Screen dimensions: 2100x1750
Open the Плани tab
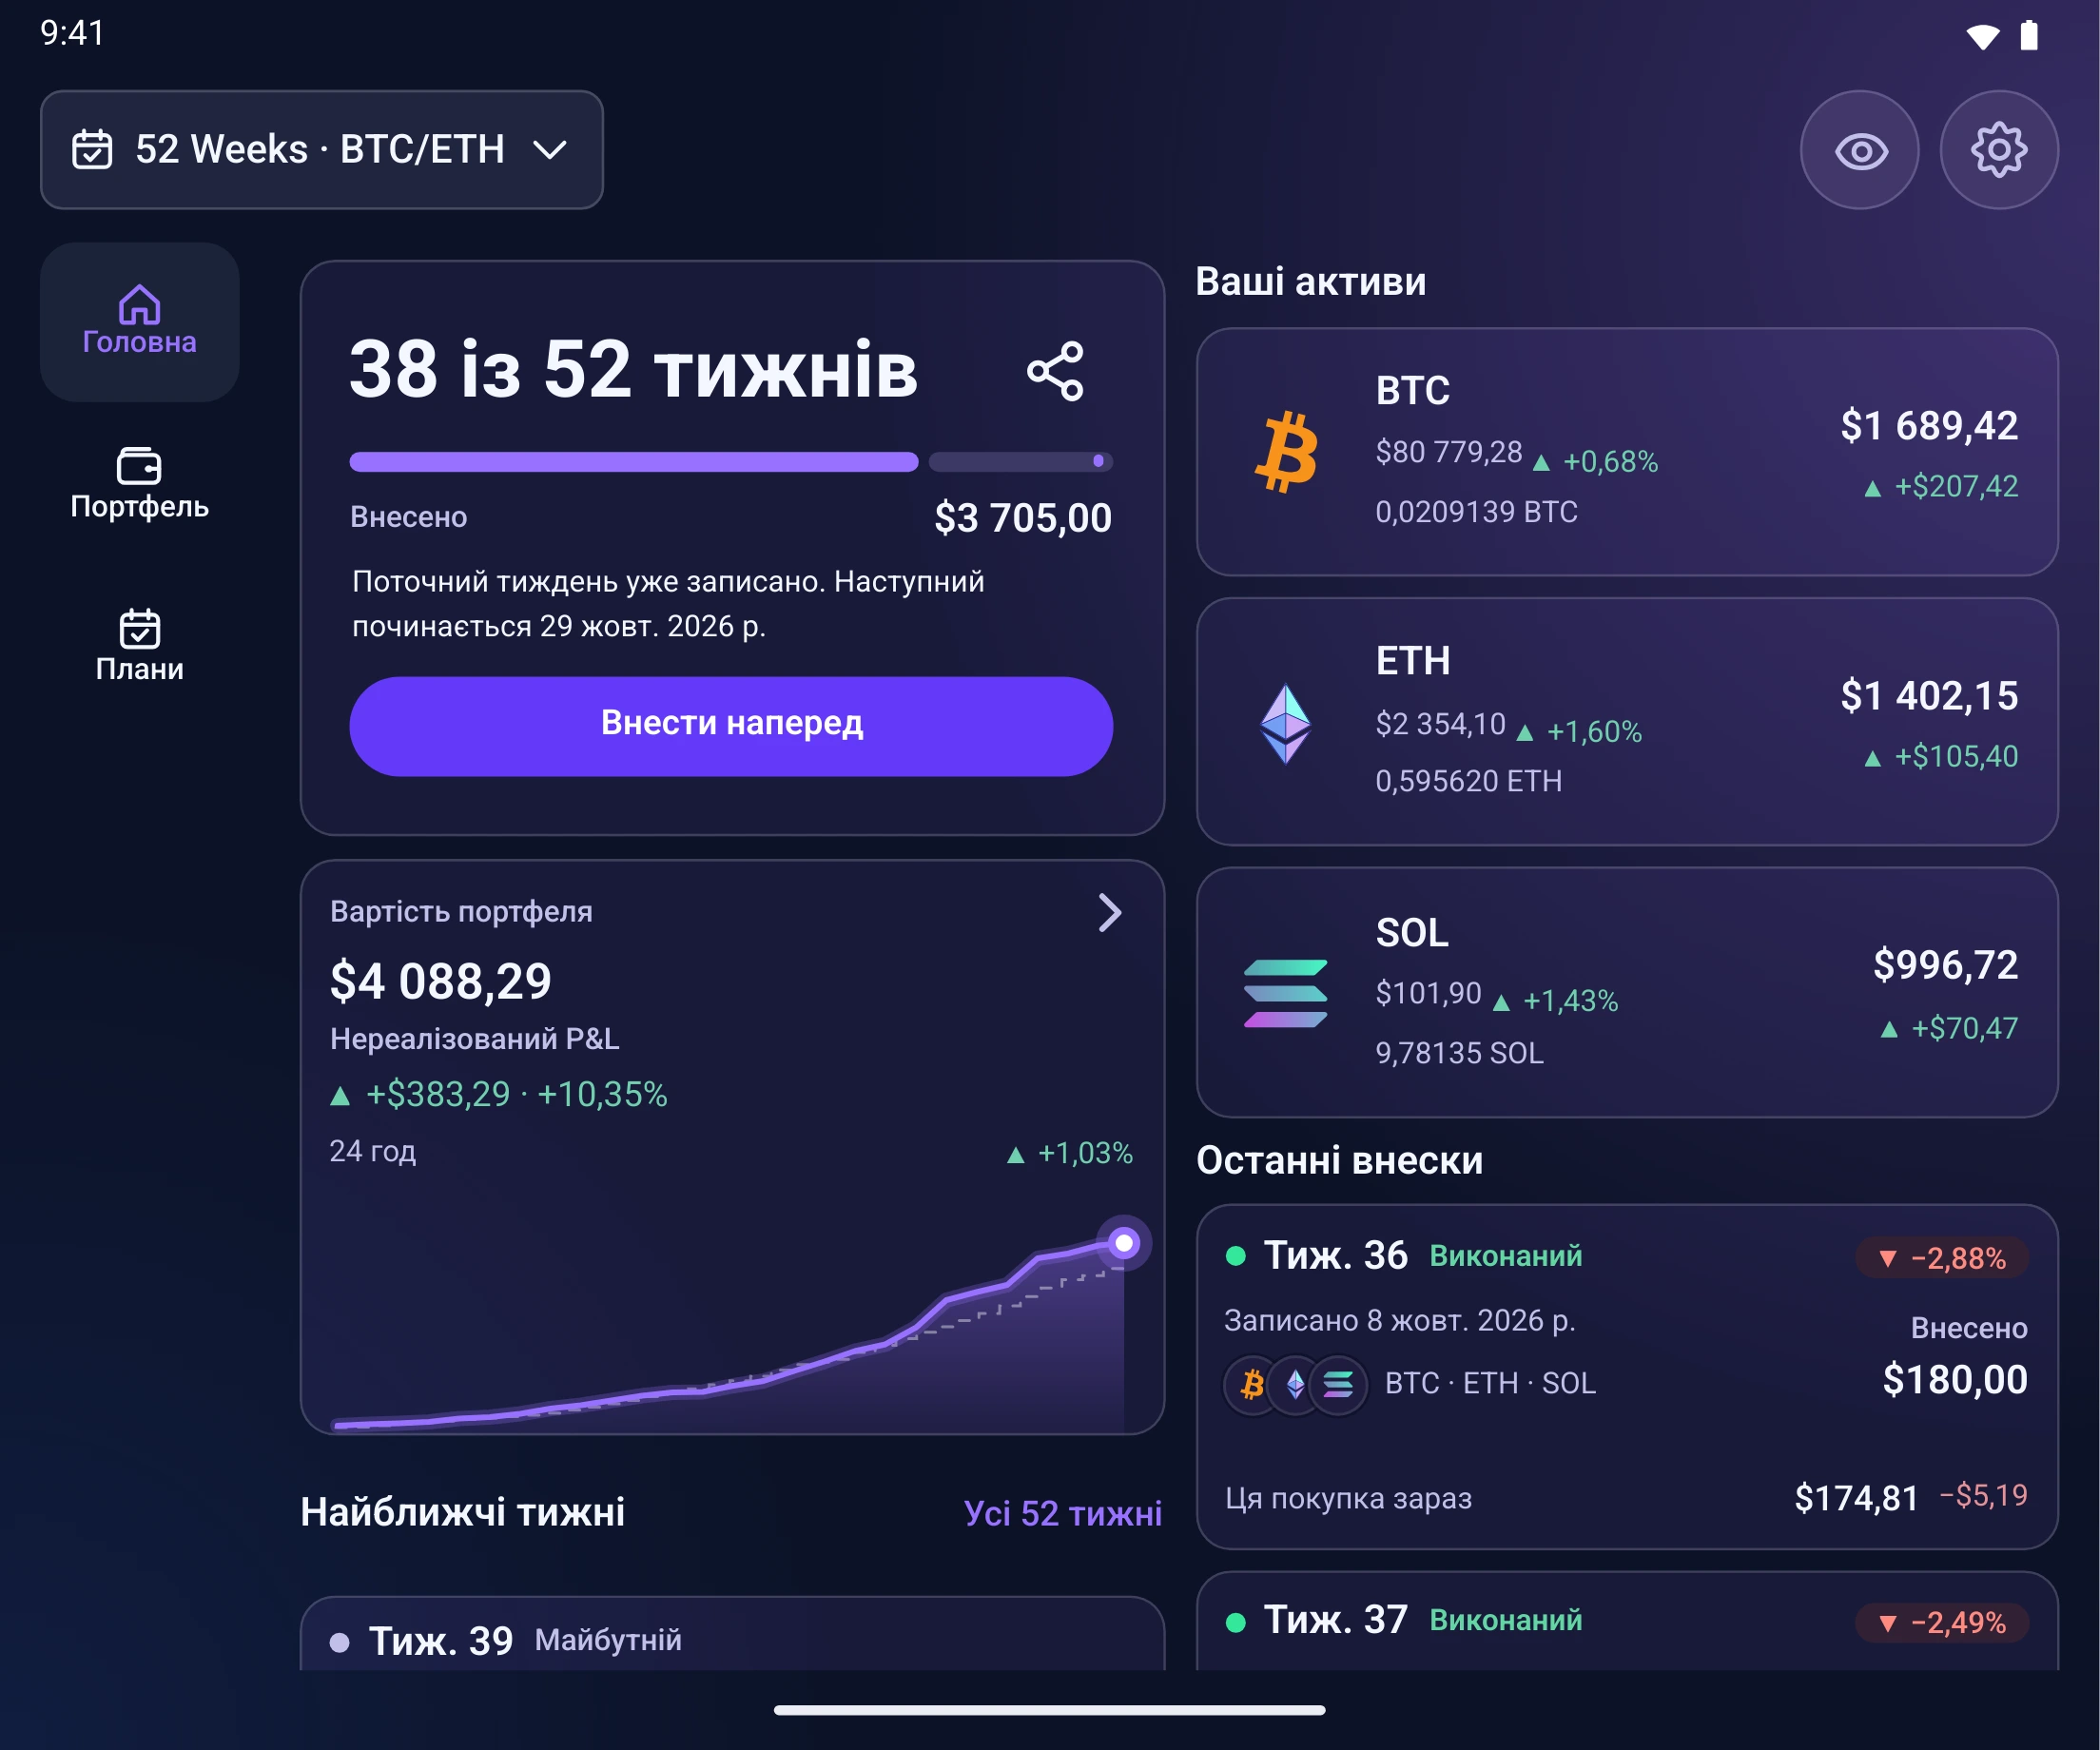[x=139, y=647]
